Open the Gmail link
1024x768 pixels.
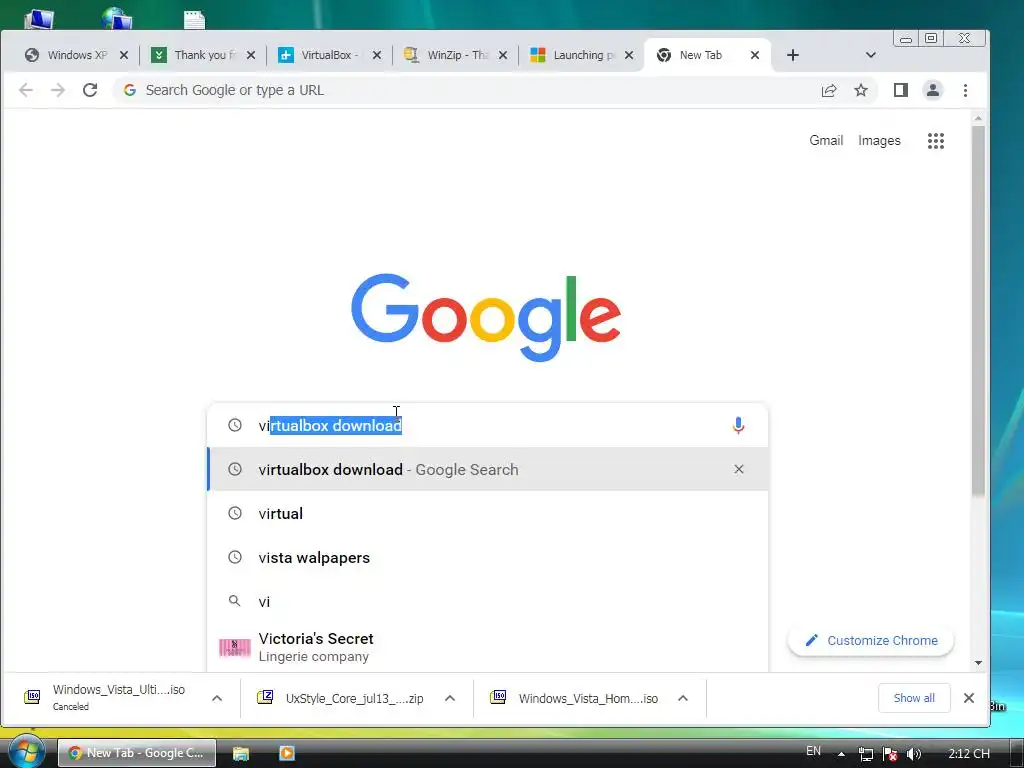[x=826, y=140]
